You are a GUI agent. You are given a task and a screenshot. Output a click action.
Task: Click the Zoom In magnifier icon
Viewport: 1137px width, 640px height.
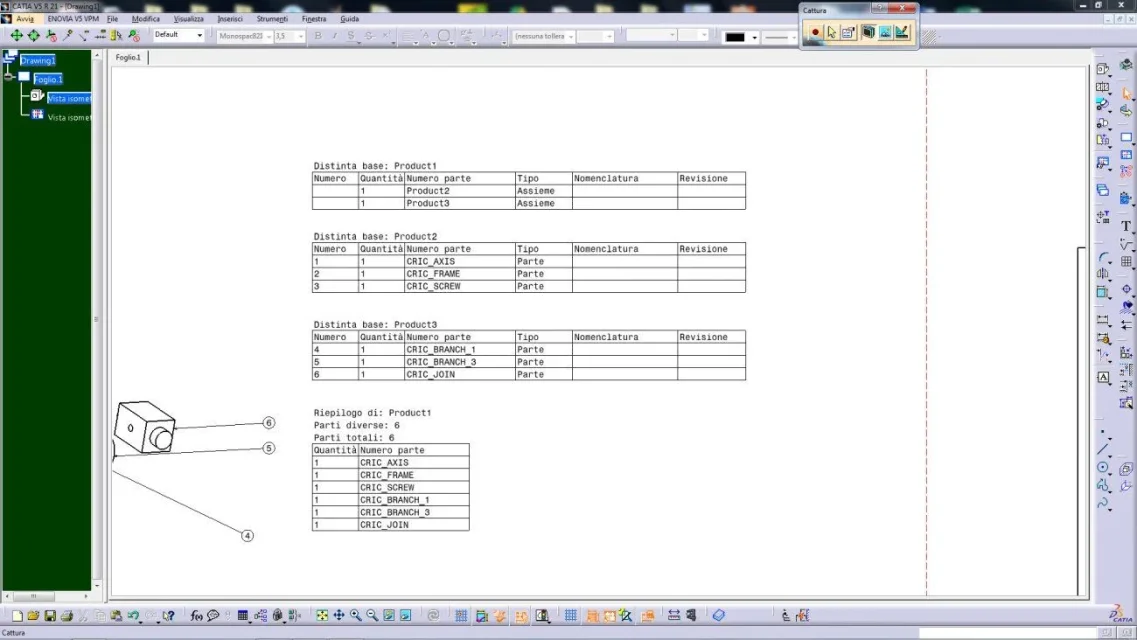click(355, 615)
